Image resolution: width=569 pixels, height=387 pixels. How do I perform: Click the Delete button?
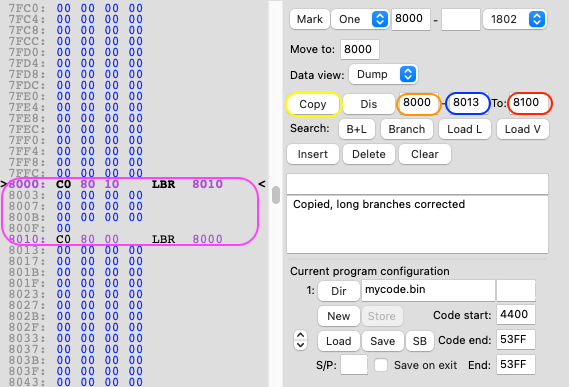[x=369, y=154]
